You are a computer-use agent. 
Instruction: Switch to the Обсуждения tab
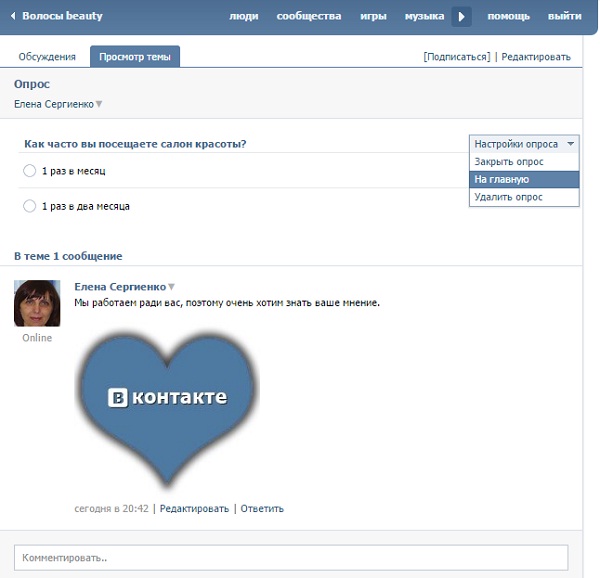point(47,57)
